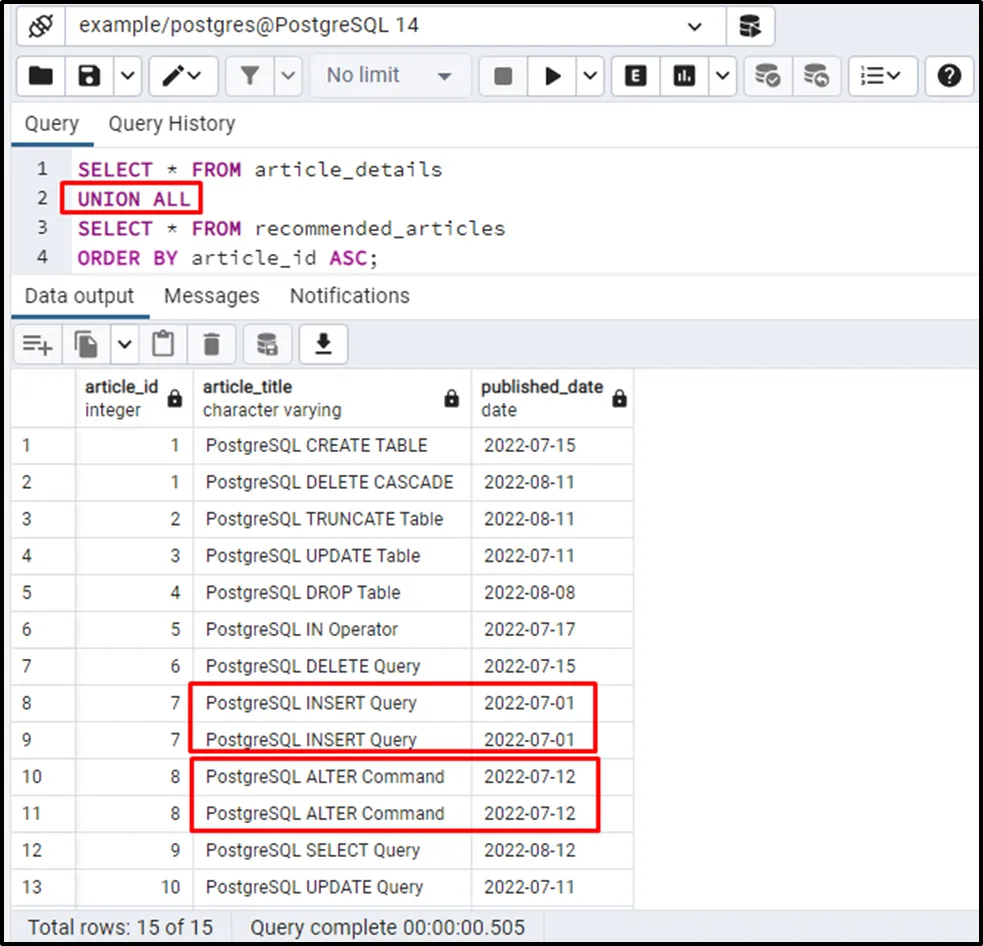Click the Explain (E) icon

click(635, 76)
